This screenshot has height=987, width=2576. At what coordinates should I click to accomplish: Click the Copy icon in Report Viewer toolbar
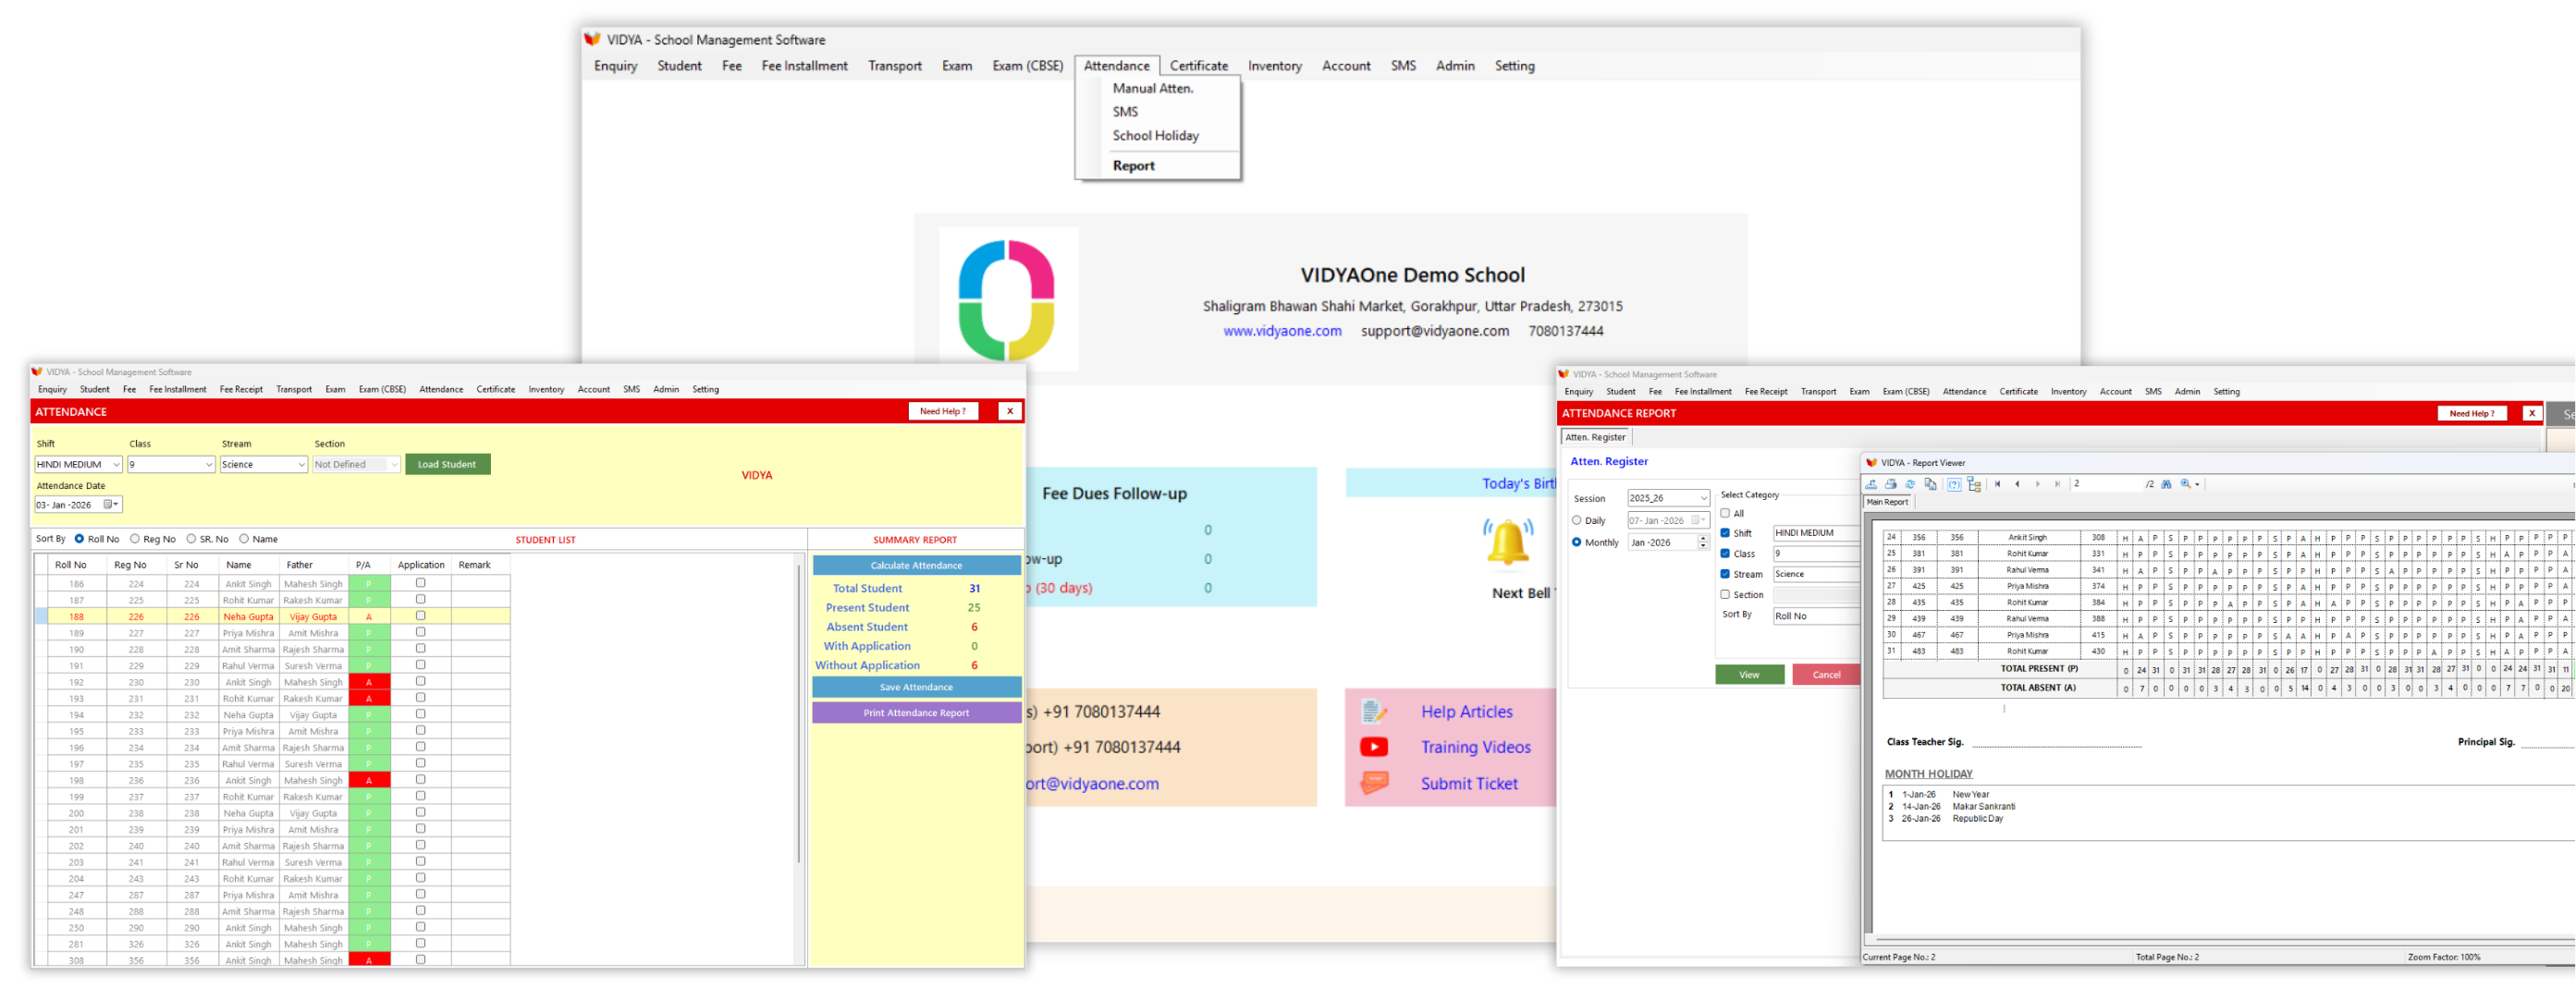point(1930,485)
